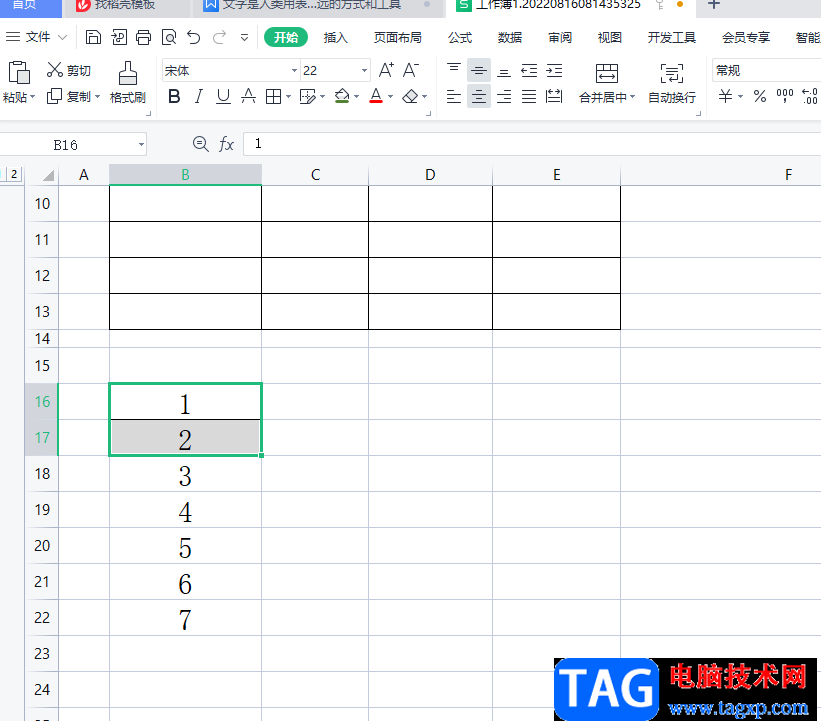Open the 视图 View tab
Screen dimensions: 821x721
click(x=609, y=37)
